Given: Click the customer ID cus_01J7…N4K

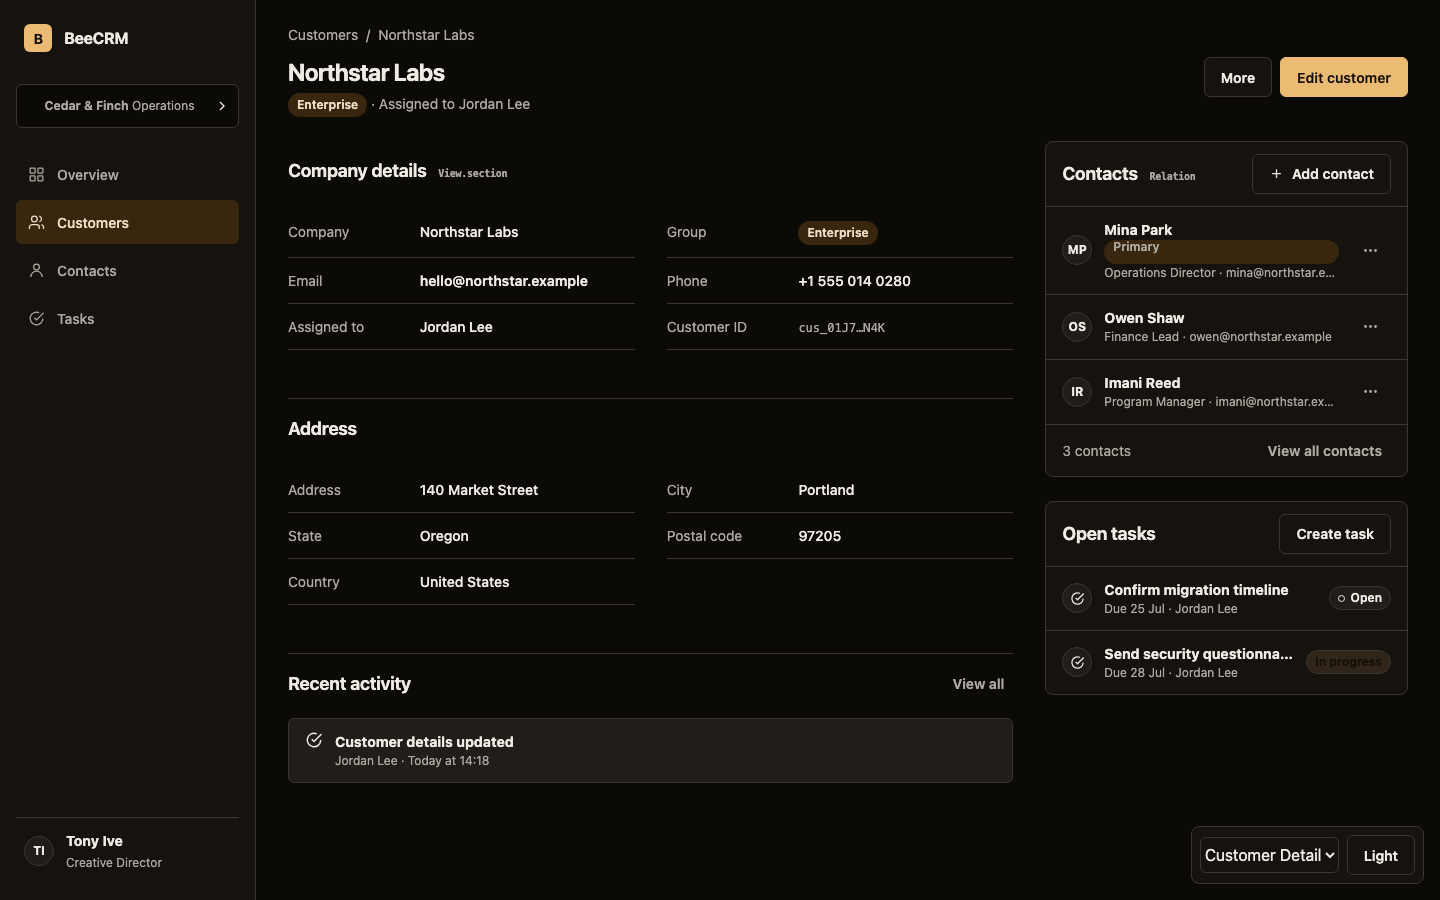Looking at the screenshot, I should coord(842,328).
